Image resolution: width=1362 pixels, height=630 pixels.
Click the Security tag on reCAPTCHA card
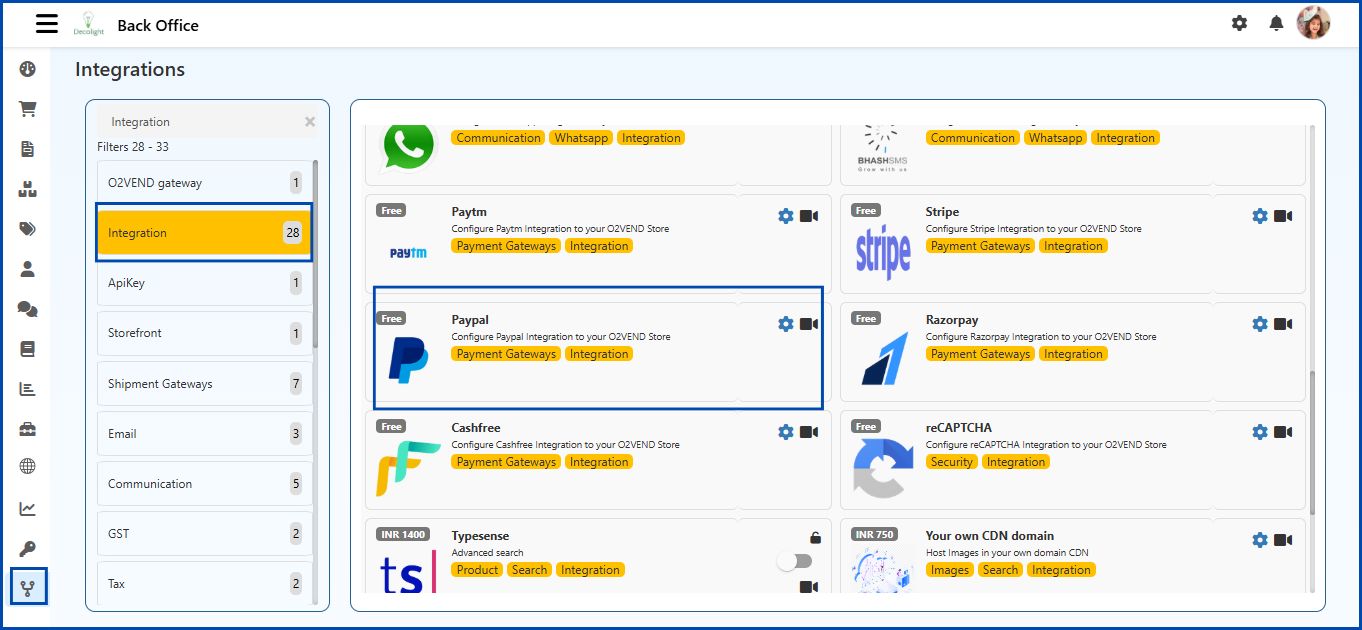pyautogui.click(x=951, y=461)
